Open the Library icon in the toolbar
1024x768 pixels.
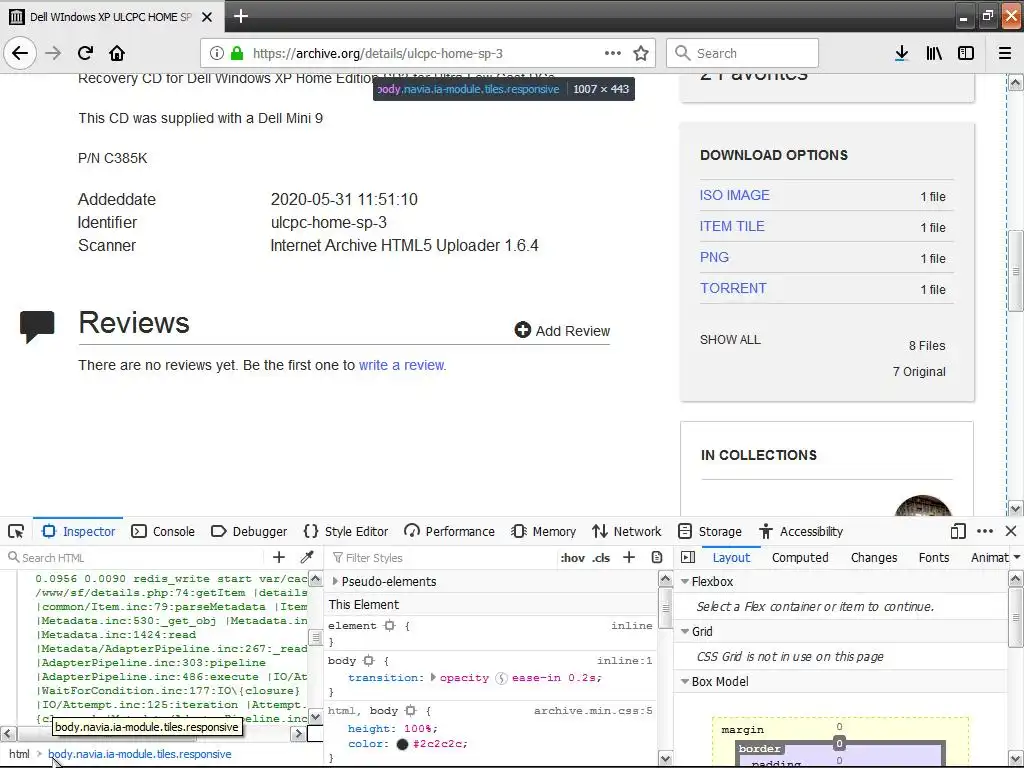(x=934, y=54)
